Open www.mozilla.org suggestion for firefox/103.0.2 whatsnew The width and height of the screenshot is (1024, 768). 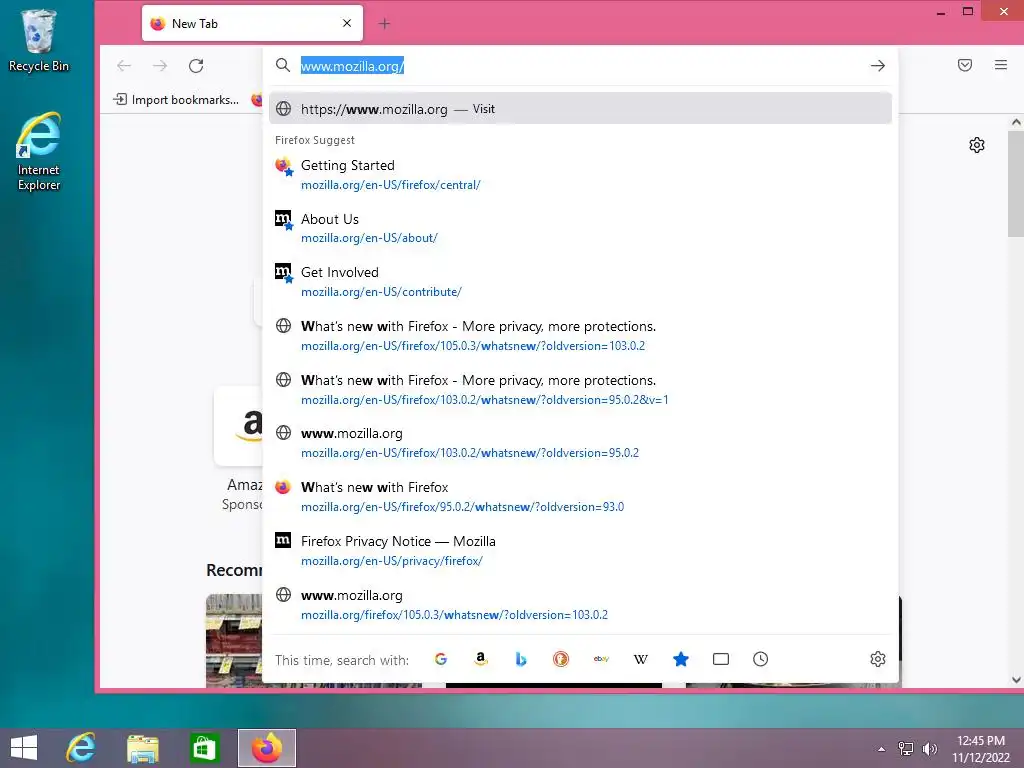coord(580,443)
